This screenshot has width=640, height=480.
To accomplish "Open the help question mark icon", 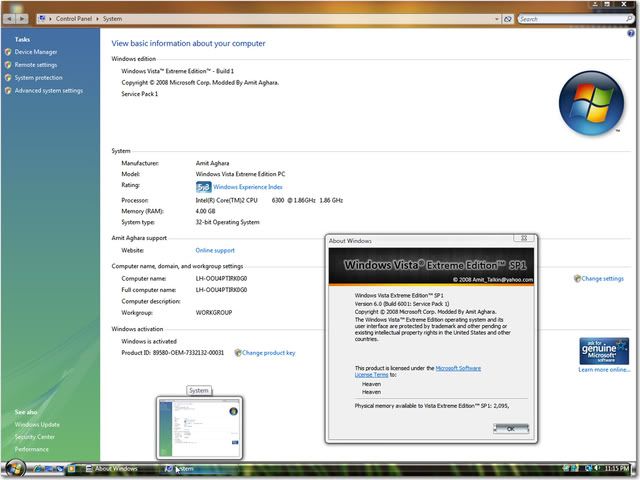I will click(631, 34).
